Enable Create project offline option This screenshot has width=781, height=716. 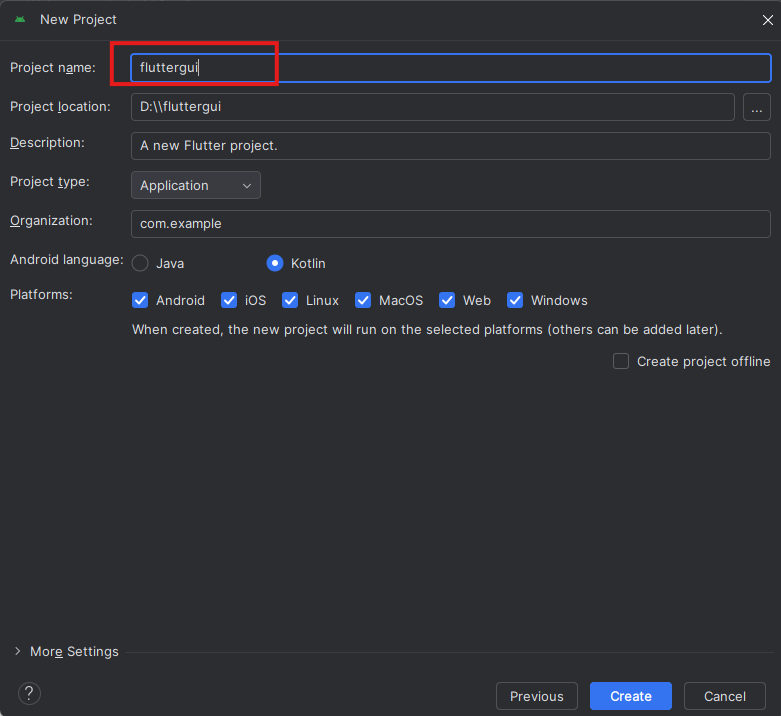click(621, 361)
